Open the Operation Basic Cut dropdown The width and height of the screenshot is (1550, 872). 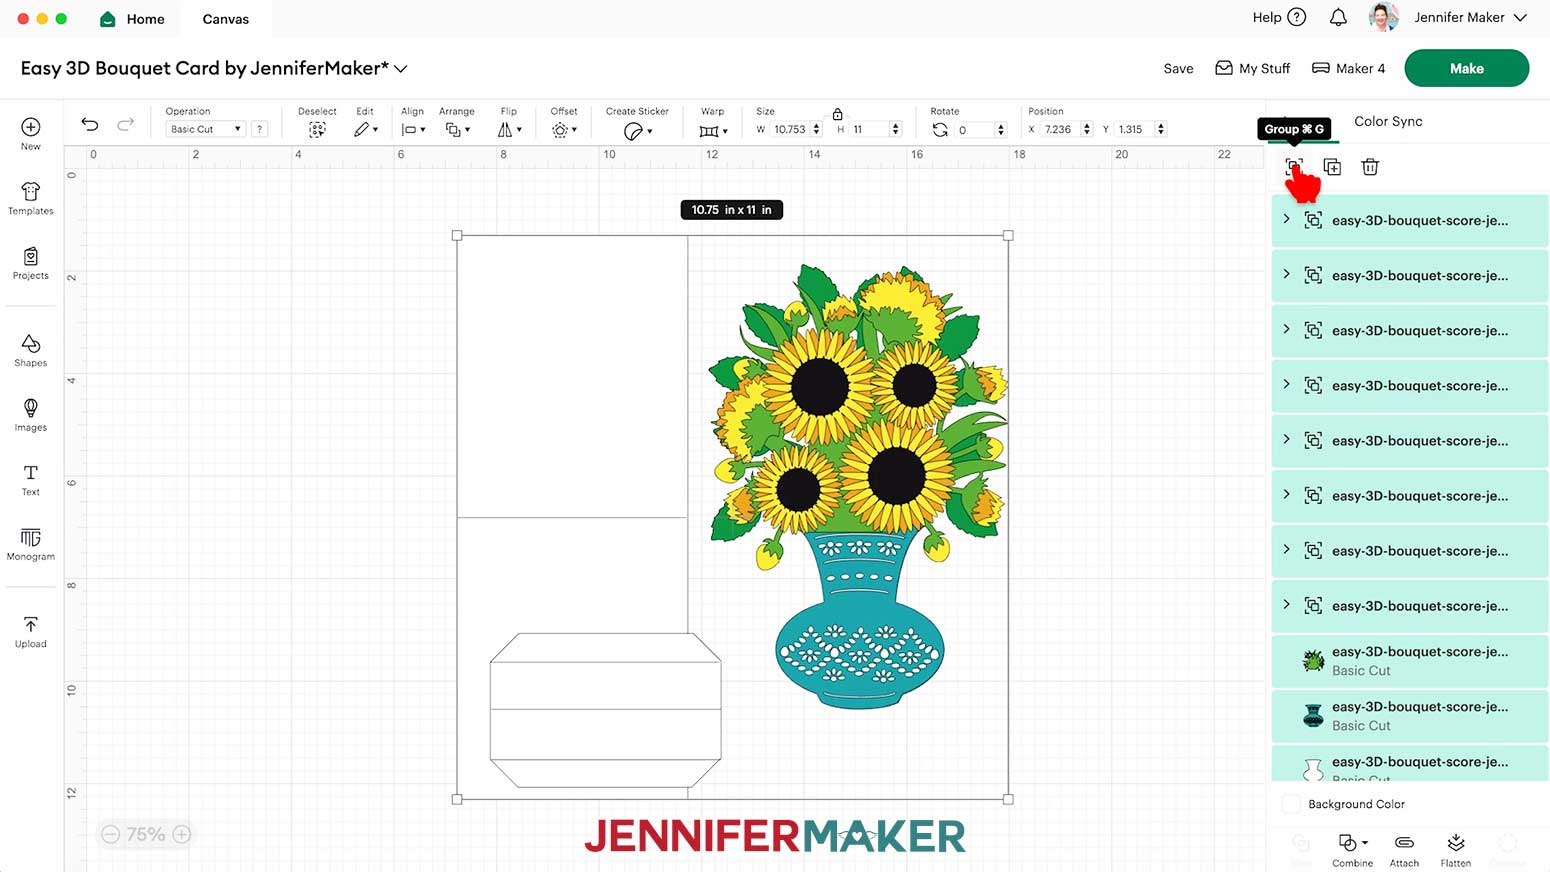point(206,129)
